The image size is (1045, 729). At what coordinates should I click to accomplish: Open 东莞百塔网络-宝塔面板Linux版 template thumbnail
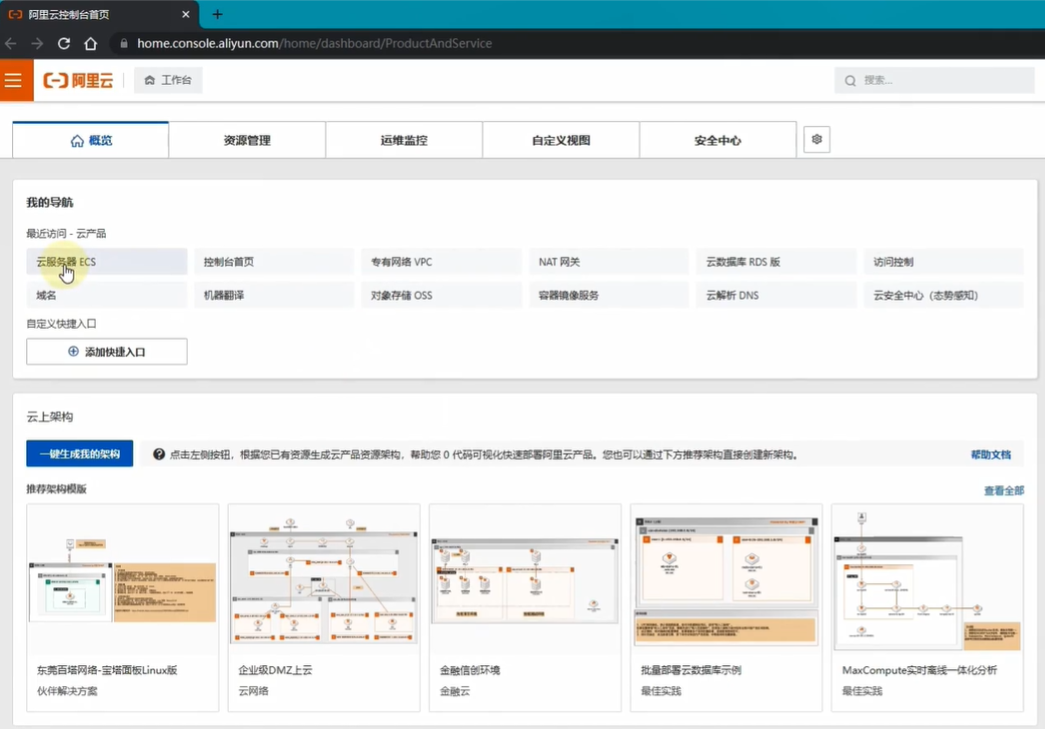(x=123, y=580)
